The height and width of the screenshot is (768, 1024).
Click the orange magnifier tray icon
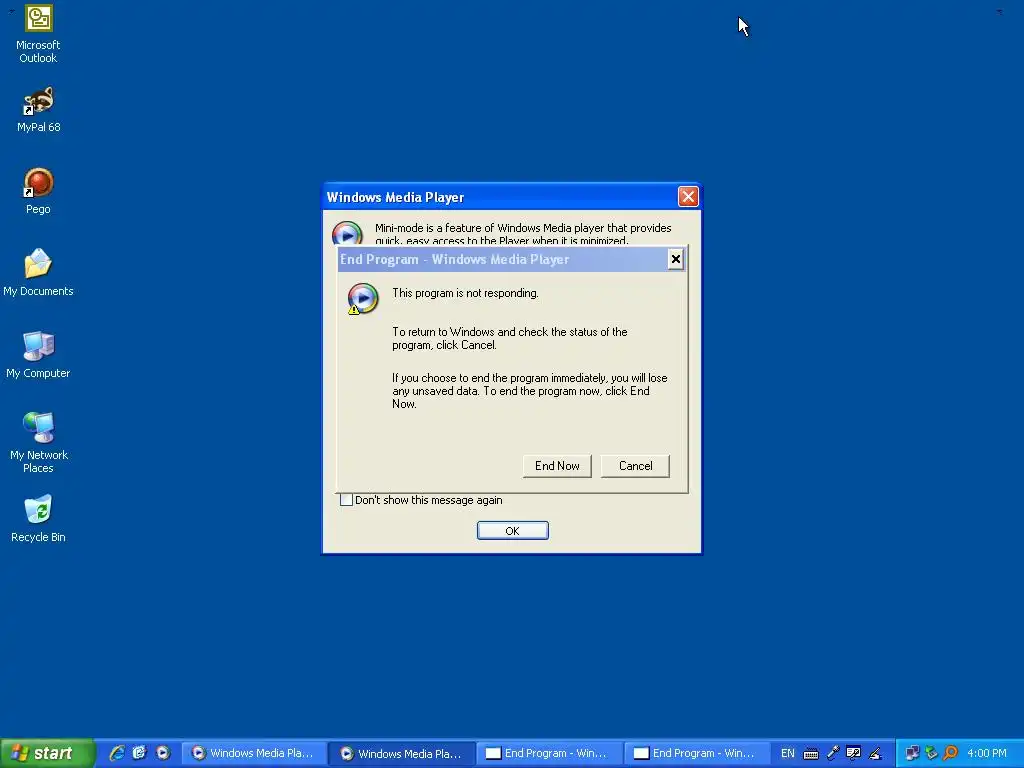point(950,753)
